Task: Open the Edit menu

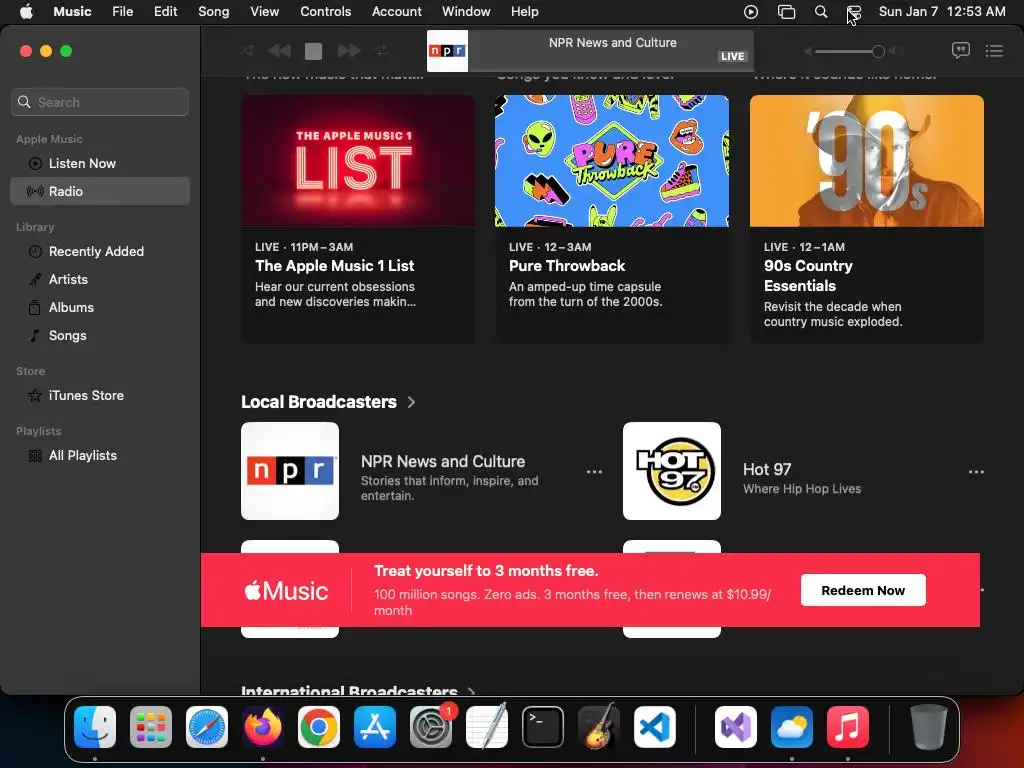Action: (x=165, y=12)
